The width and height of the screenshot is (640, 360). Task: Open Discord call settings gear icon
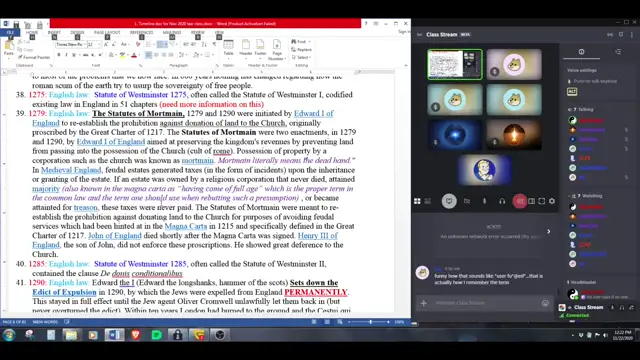[x=552, y=201]
